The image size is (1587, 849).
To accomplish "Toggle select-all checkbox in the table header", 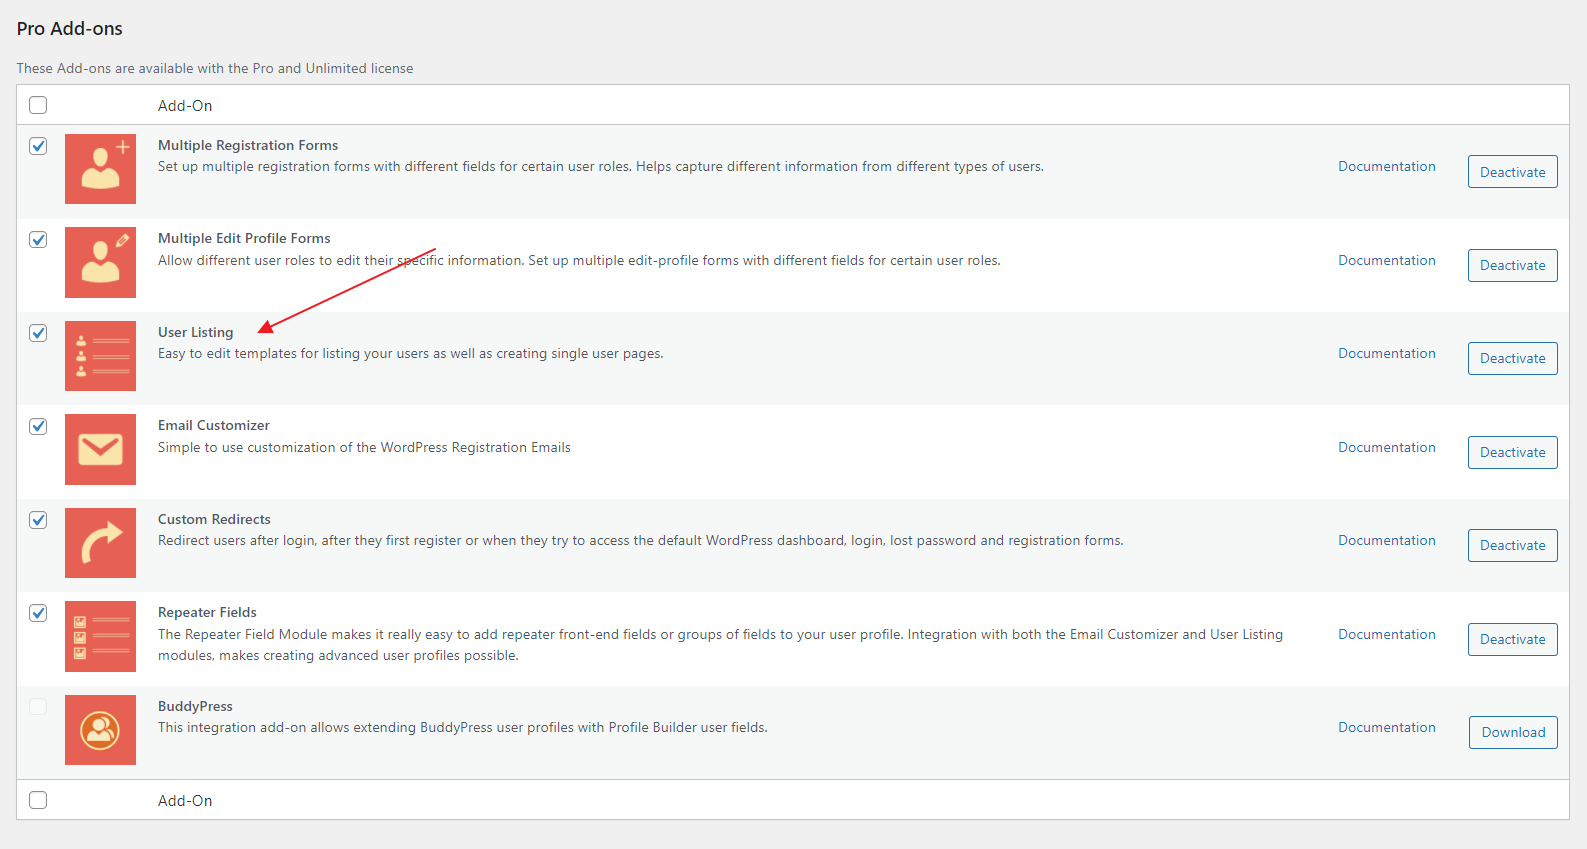I will (x=38, y=105).
